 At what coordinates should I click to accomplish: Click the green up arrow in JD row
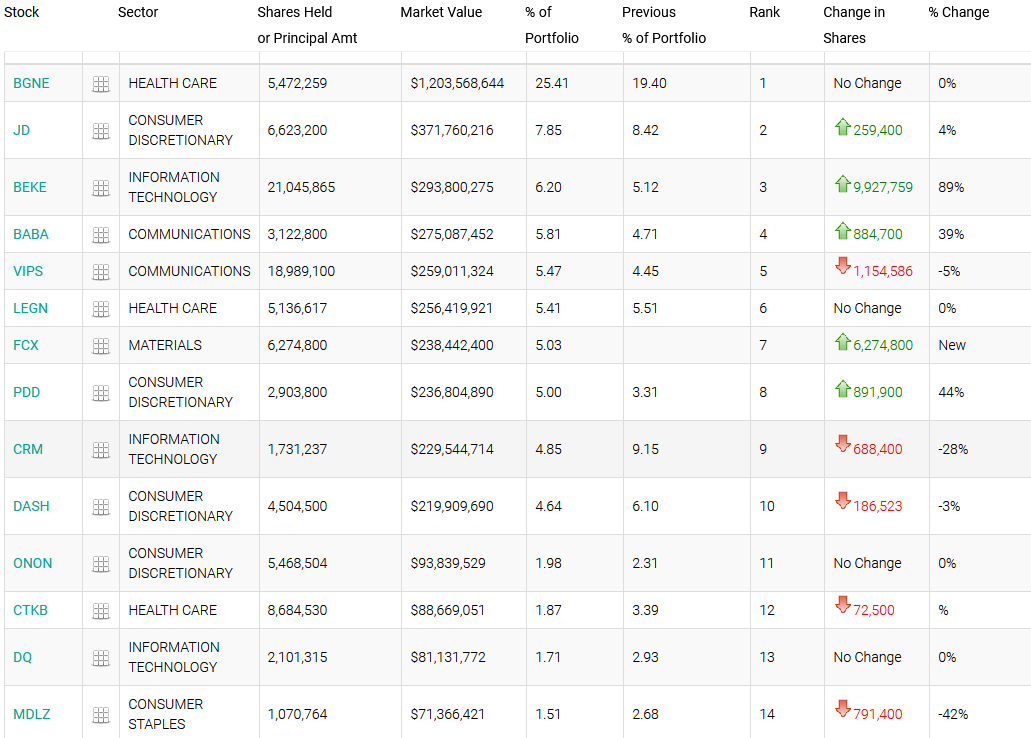[x=843, y=126]
